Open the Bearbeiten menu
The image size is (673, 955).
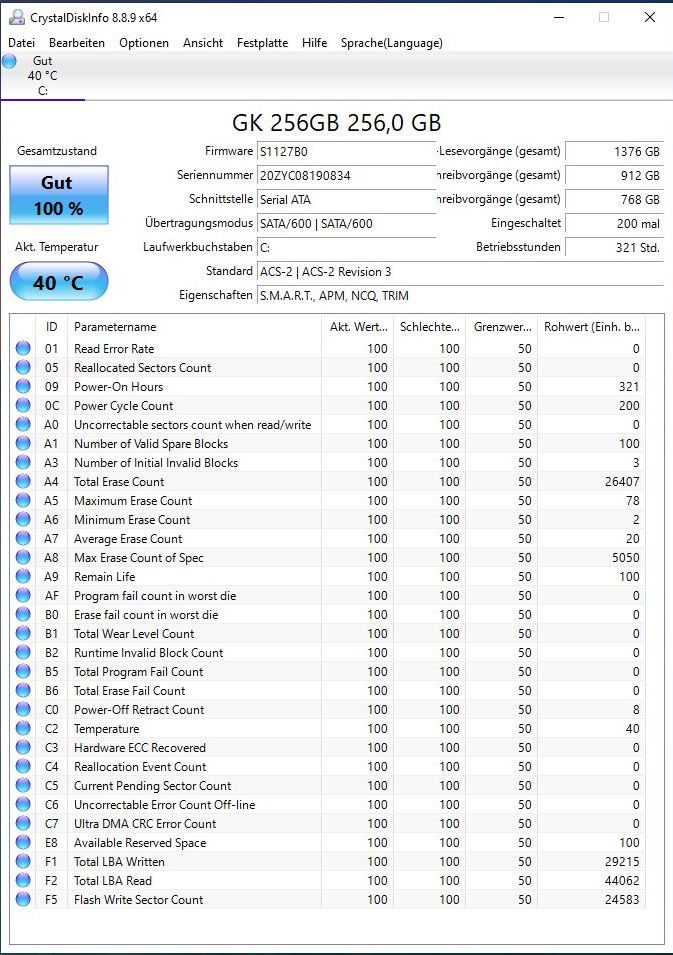pyautogui.click(x=77, y=43)
